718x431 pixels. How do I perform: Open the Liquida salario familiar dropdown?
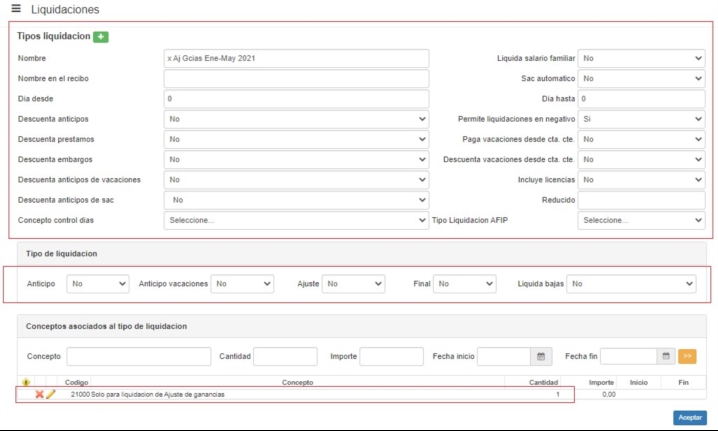pyautogui.click(x=642, y=58)
